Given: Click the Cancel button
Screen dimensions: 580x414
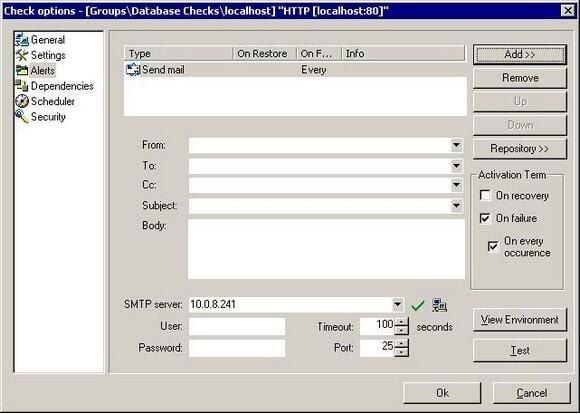Looking at the screenshot, I should [x=532, y=393].
